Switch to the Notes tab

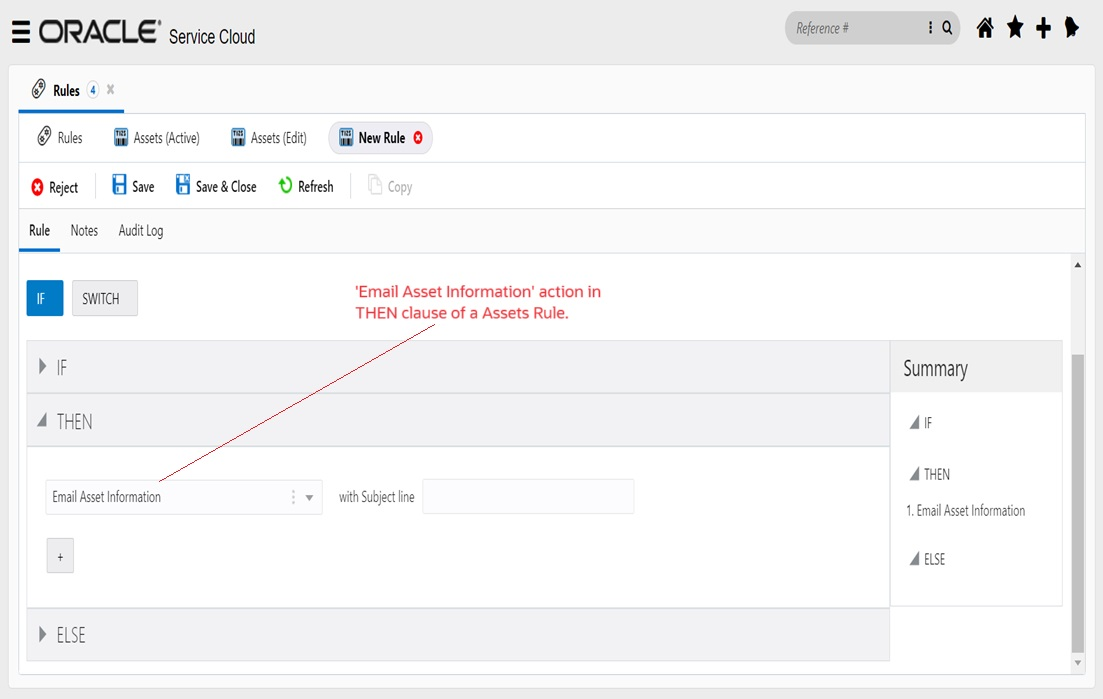click(84, 230)
